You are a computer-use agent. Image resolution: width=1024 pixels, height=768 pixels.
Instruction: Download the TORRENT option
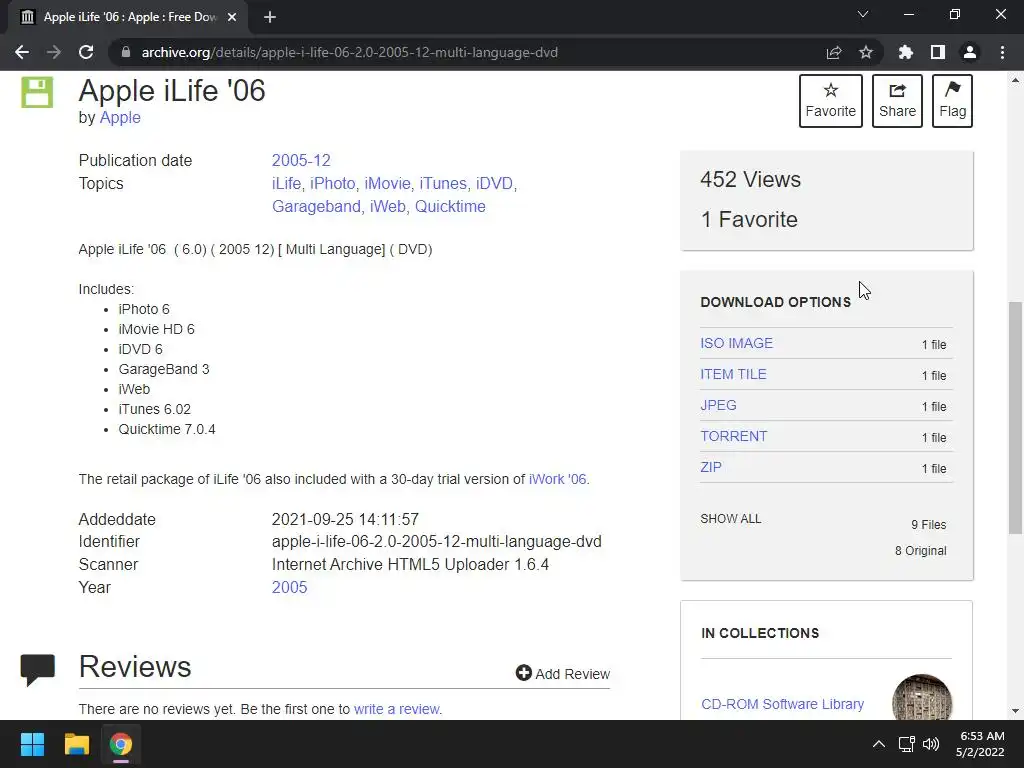(x=733, y=436)
